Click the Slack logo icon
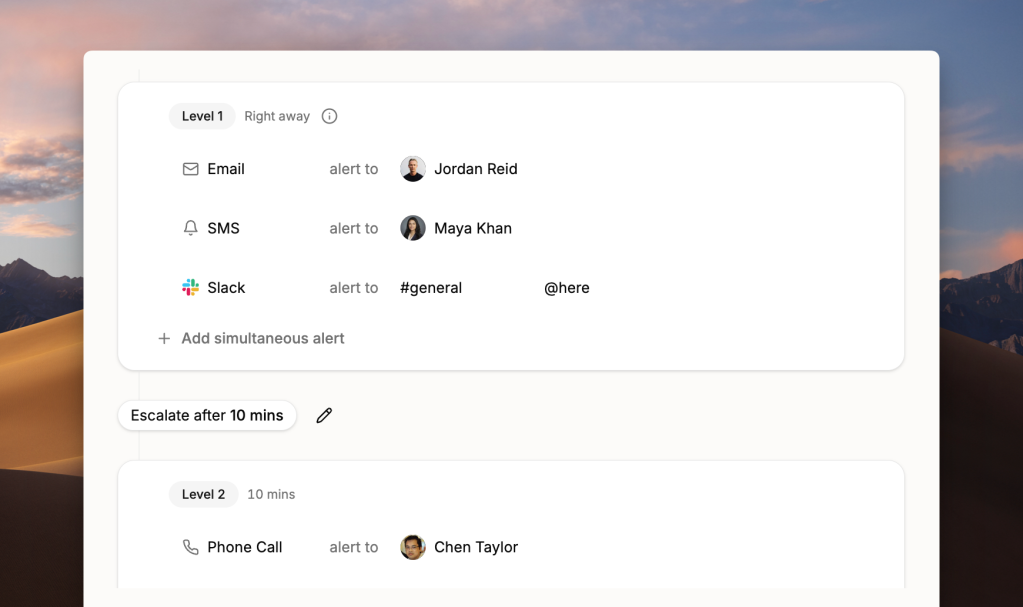 click(x=191, y=288)
